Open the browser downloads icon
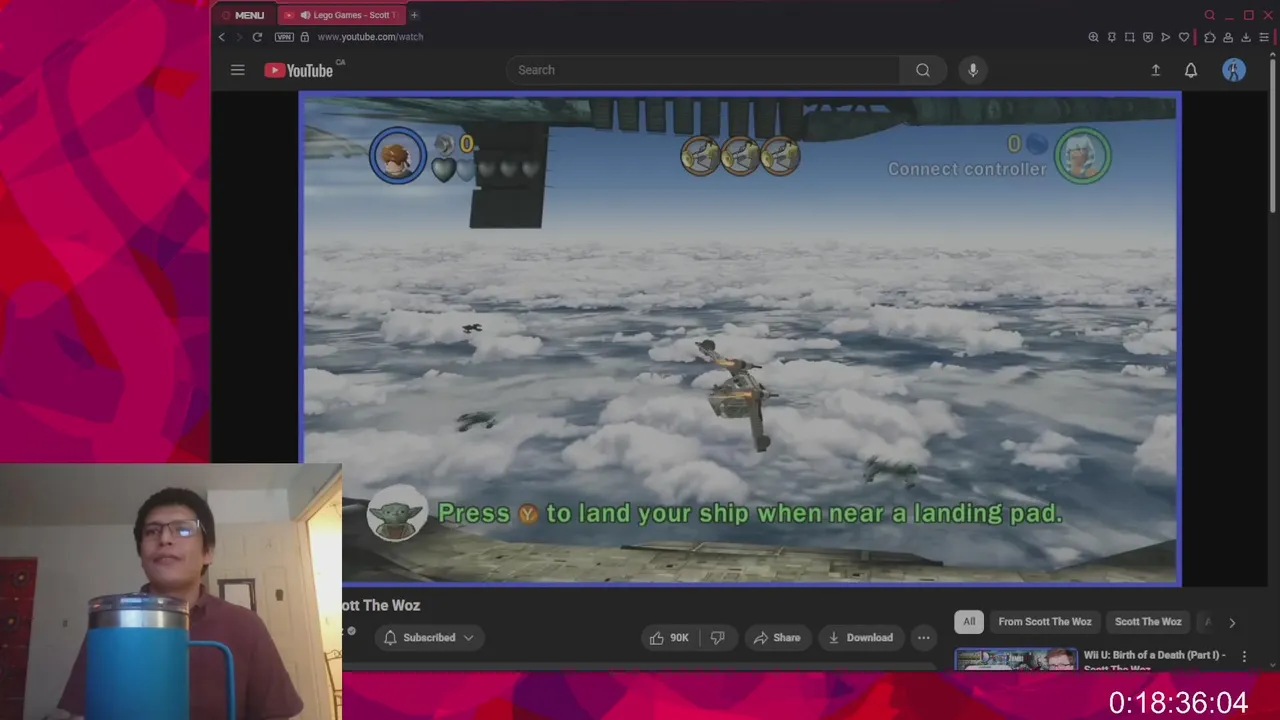 point(1246,37)
